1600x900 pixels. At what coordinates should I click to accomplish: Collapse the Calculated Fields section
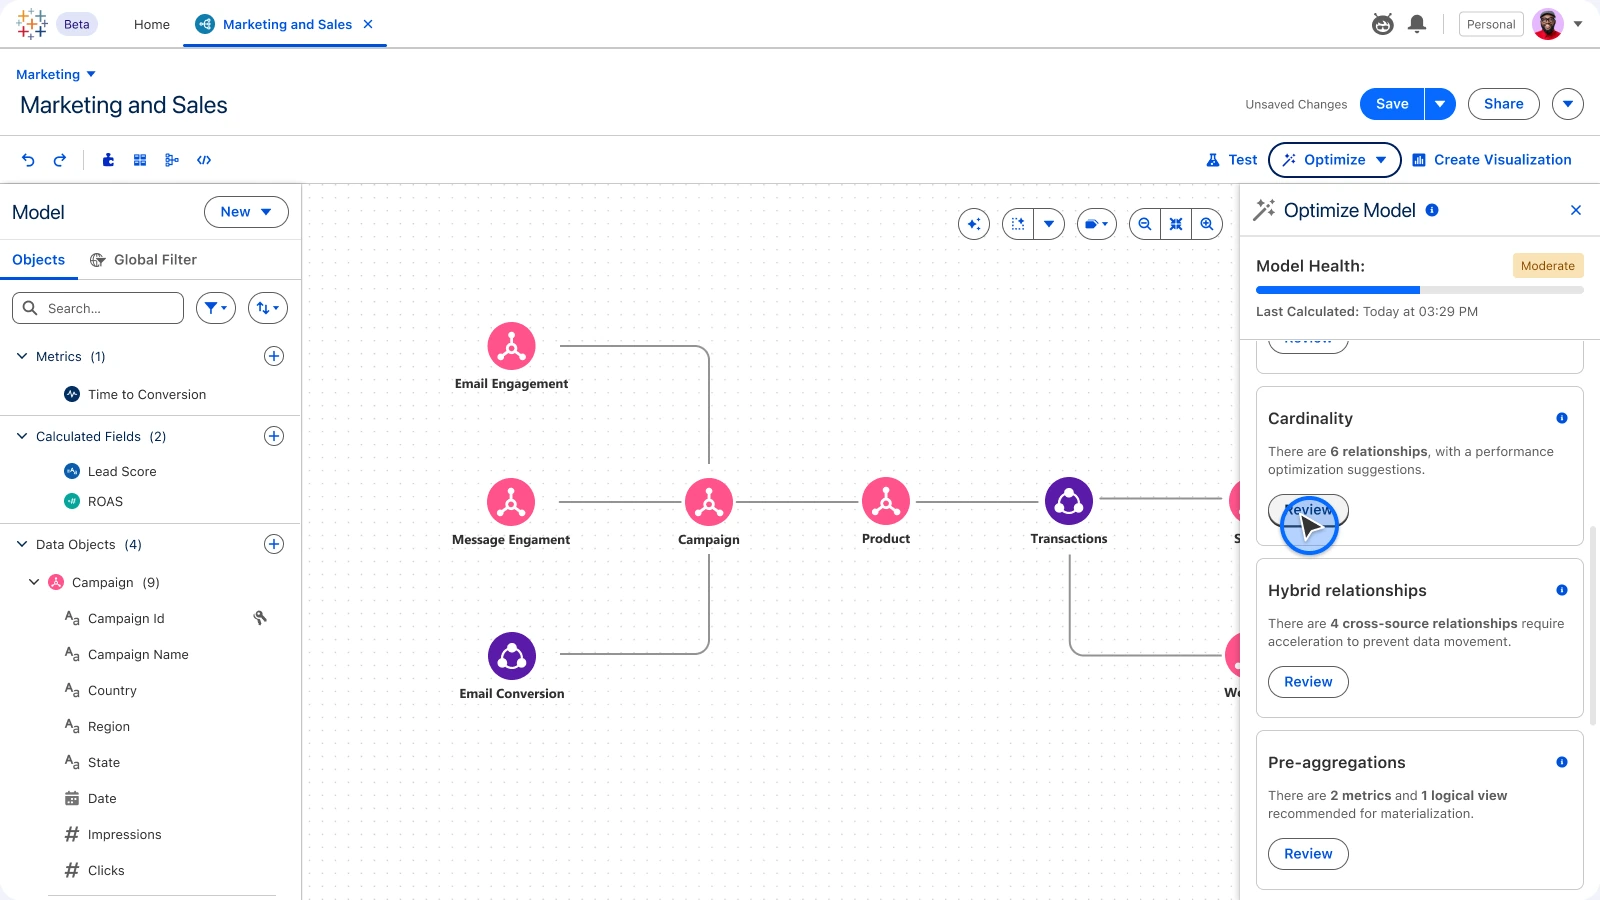tap(22, 436)
